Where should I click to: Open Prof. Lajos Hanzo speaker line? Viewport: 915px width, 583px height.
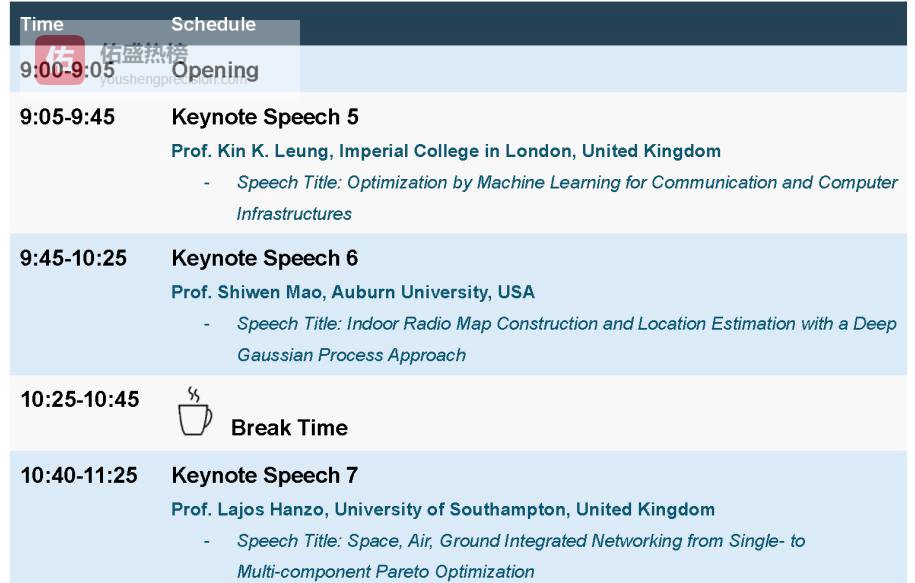[443, 509]
